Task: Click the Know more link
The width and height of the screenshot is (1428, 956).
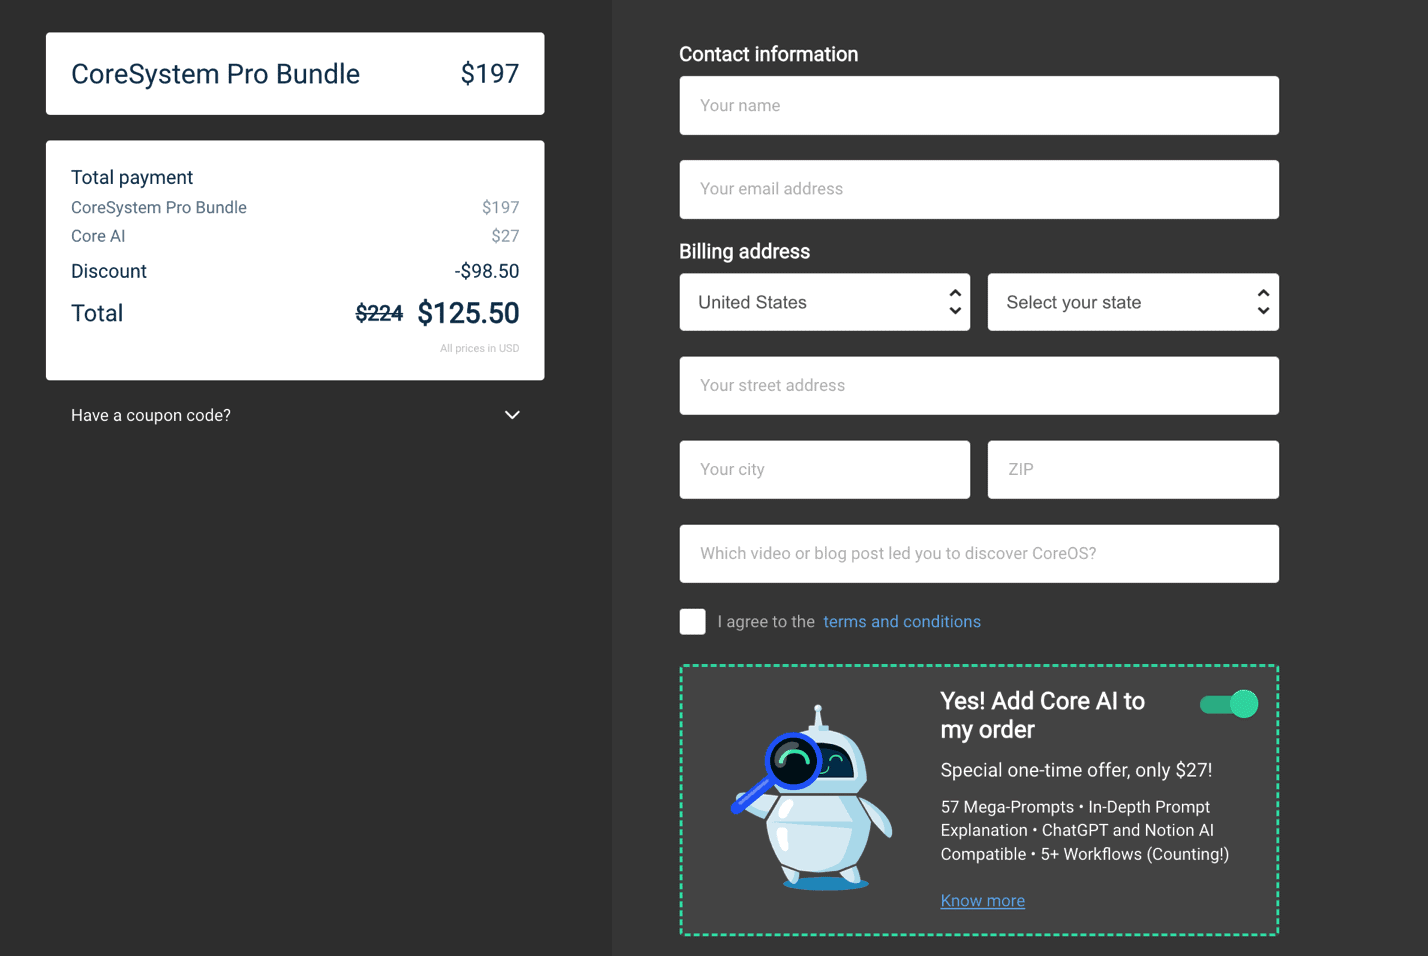Action: [x=982, y=901]
